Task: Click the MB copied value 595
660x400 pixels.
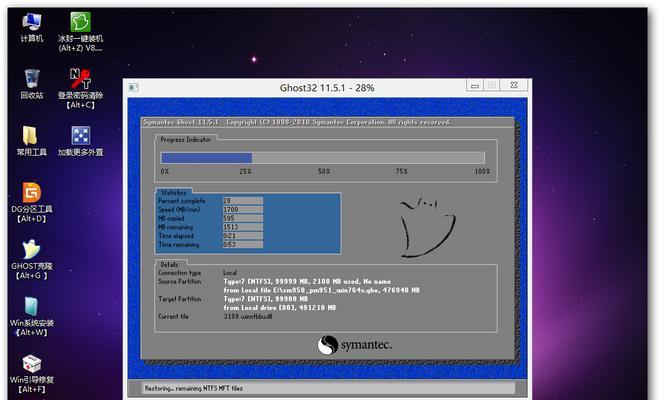Action: click(243, 218)
